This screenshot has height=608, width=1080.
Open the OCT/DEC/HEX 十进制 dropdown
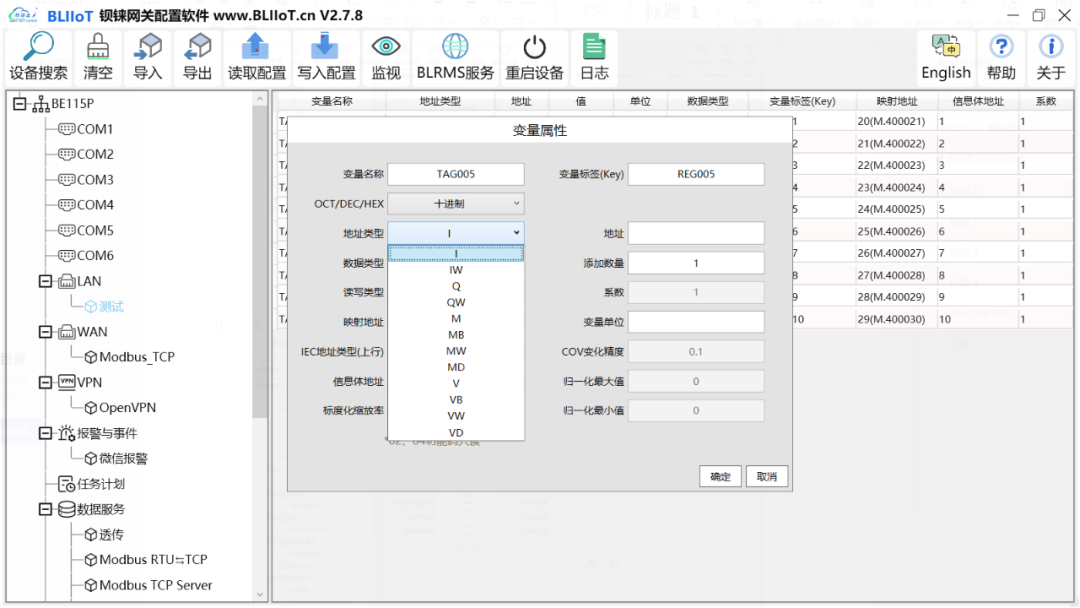(457, 203)
